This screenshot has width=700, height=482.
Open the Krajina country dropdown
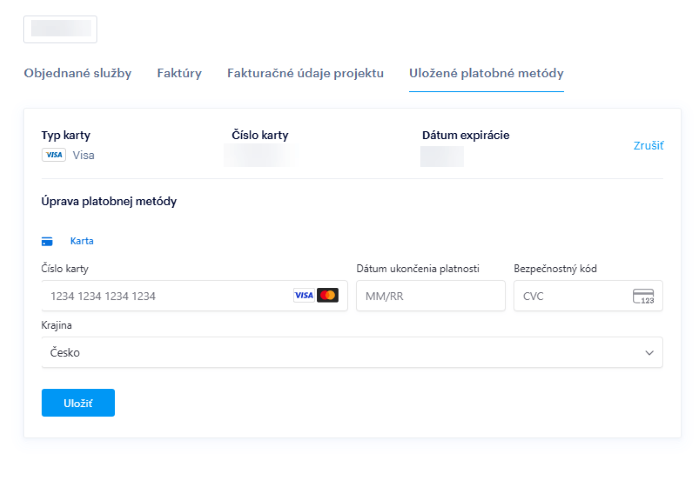pyautogui.click(x=352, y=353)
